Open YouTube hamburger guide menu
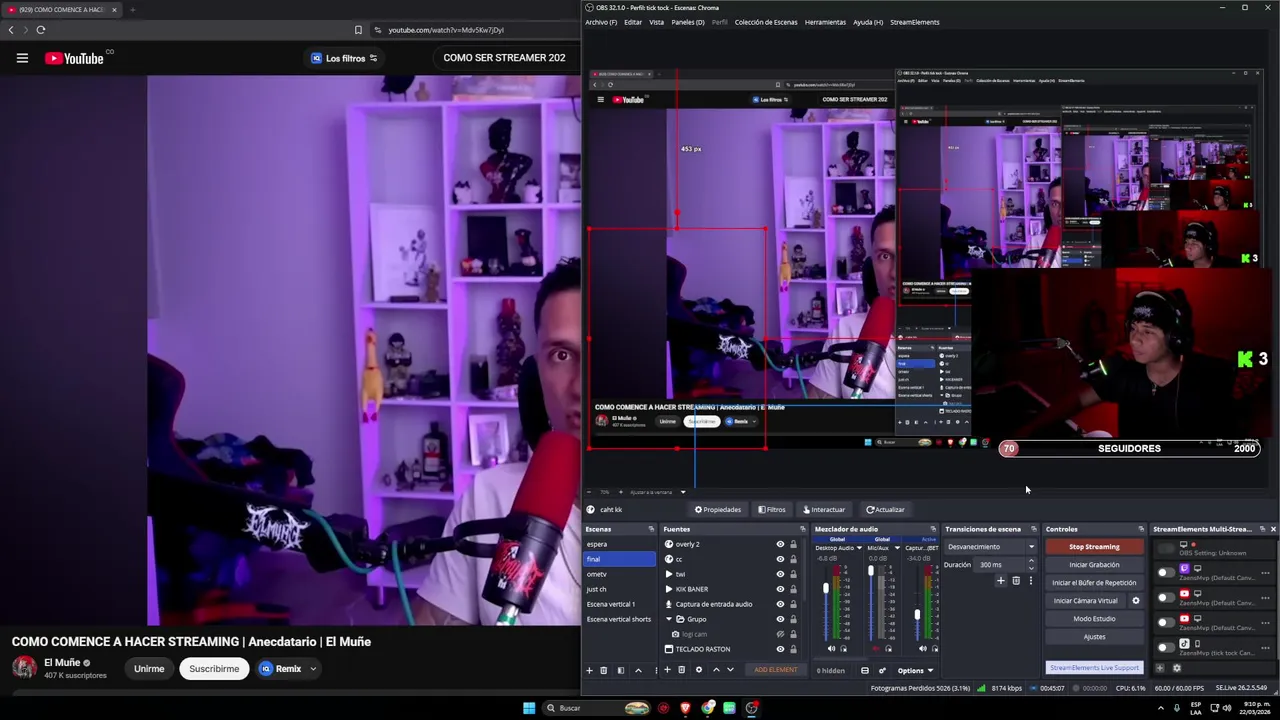The image size is (1280, 720). coord(22,58)
